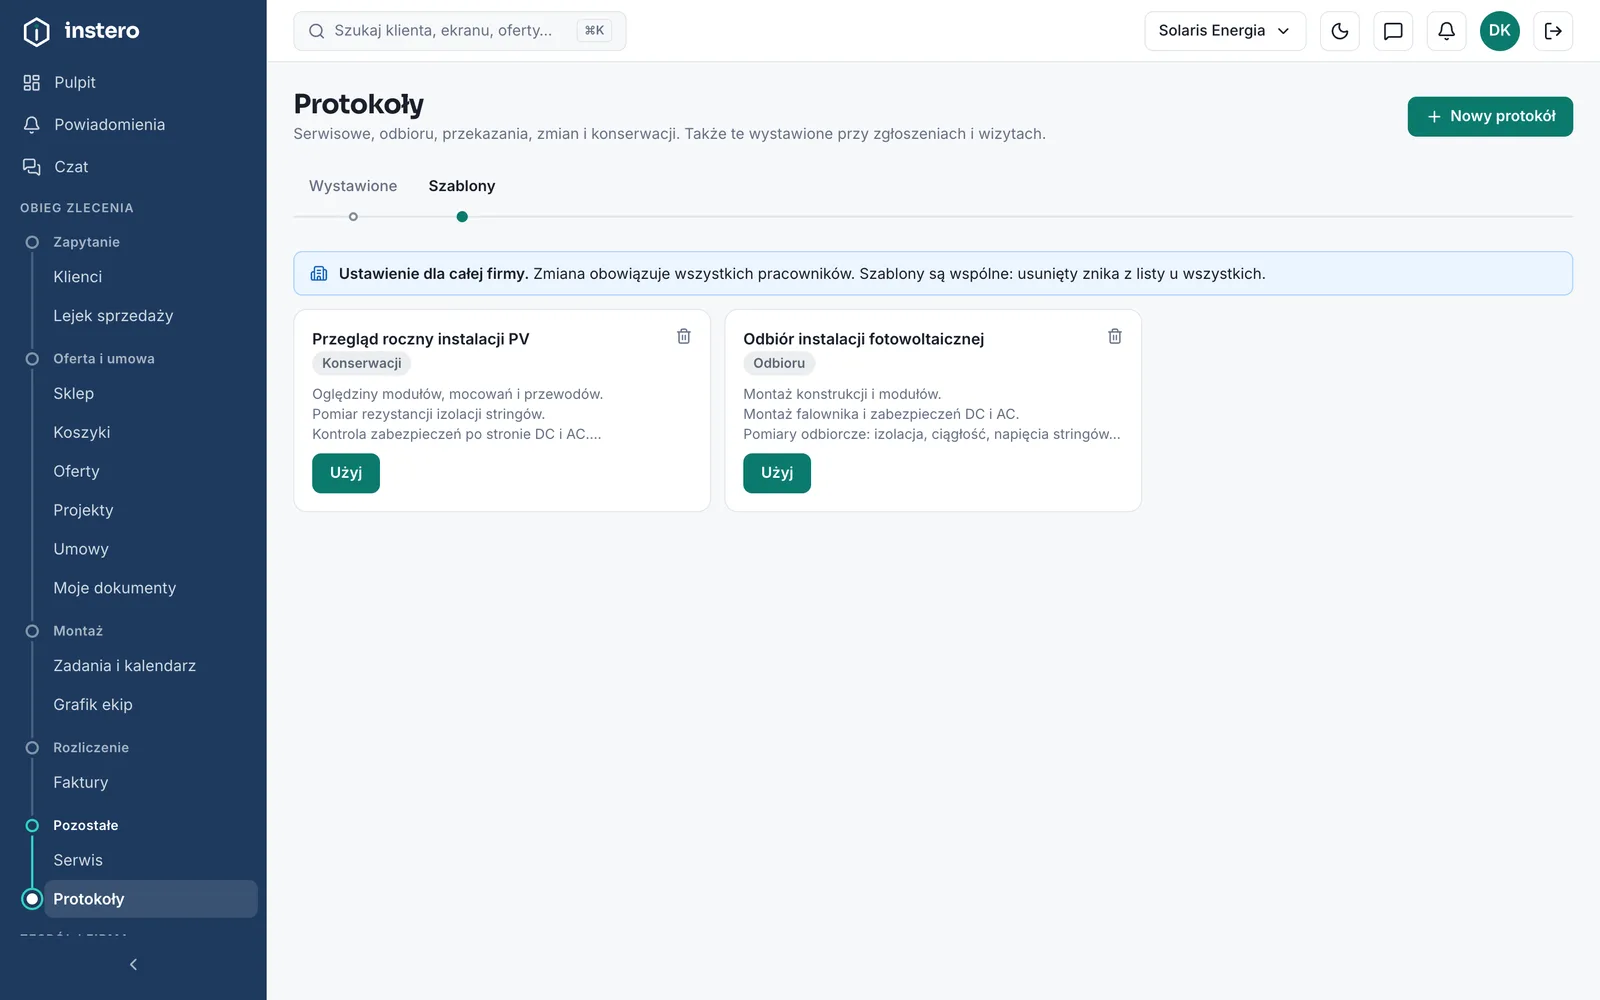Delete the Przegląd roczny instalacji PV template
This screenshot has height=1000, width=1600.
[684, 337]
